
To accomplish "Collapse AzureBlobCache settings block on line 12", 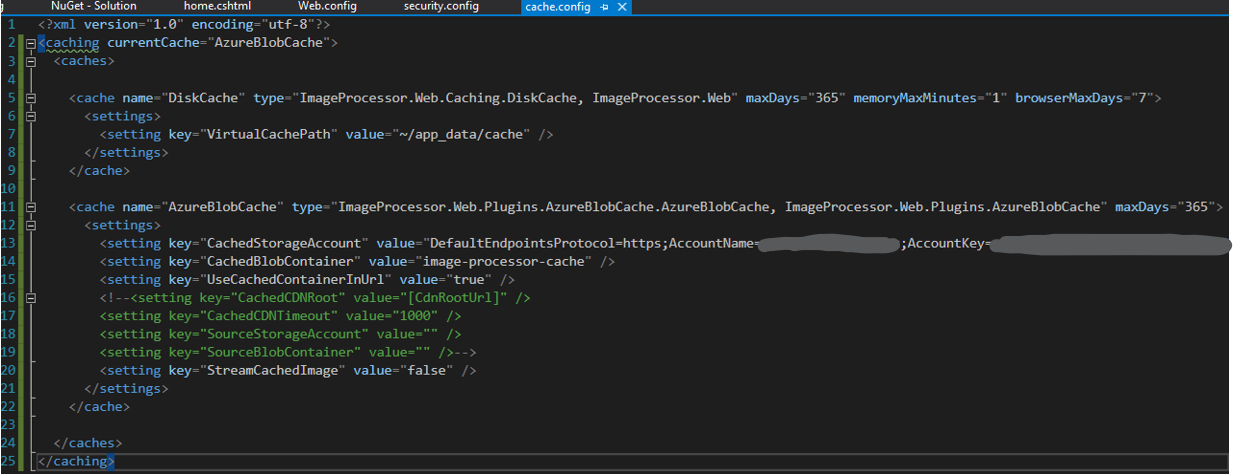I will (x=30, y=225).
